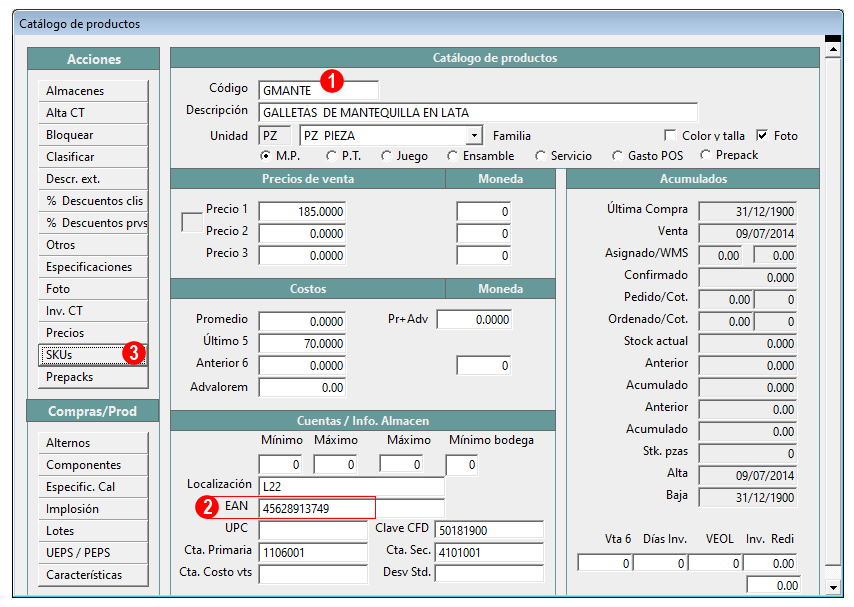The width and height of the screenshot is (854, 607).
Task: Click the Baja date field 31/12/1900
Action: tap(748, 497)
